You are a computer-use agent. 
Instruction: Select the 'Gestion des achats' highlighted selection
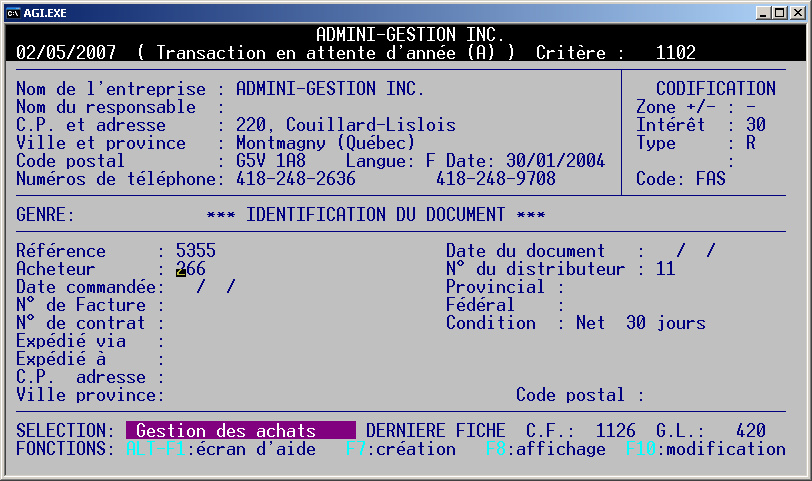click(x=240, y=431)
